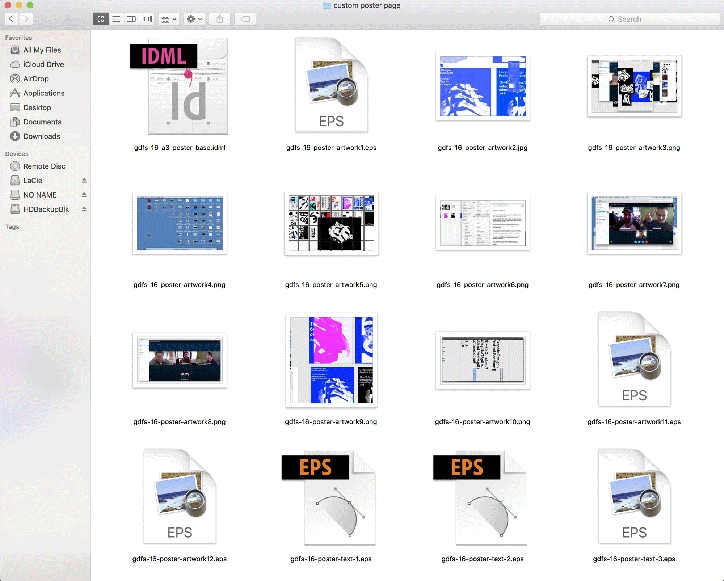Switch to icon view

pos(101,19)
